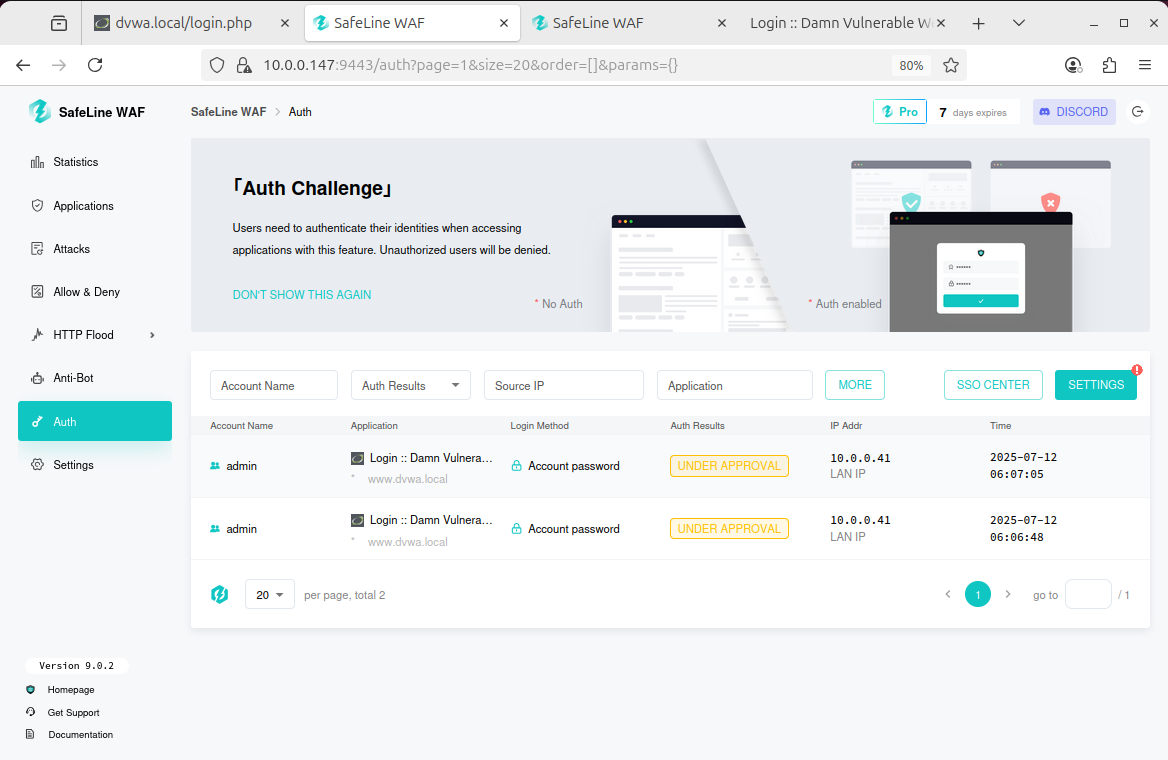Go to next page arrow
The width and height of the screenshot is (1168, 760).
point(1008,595)
